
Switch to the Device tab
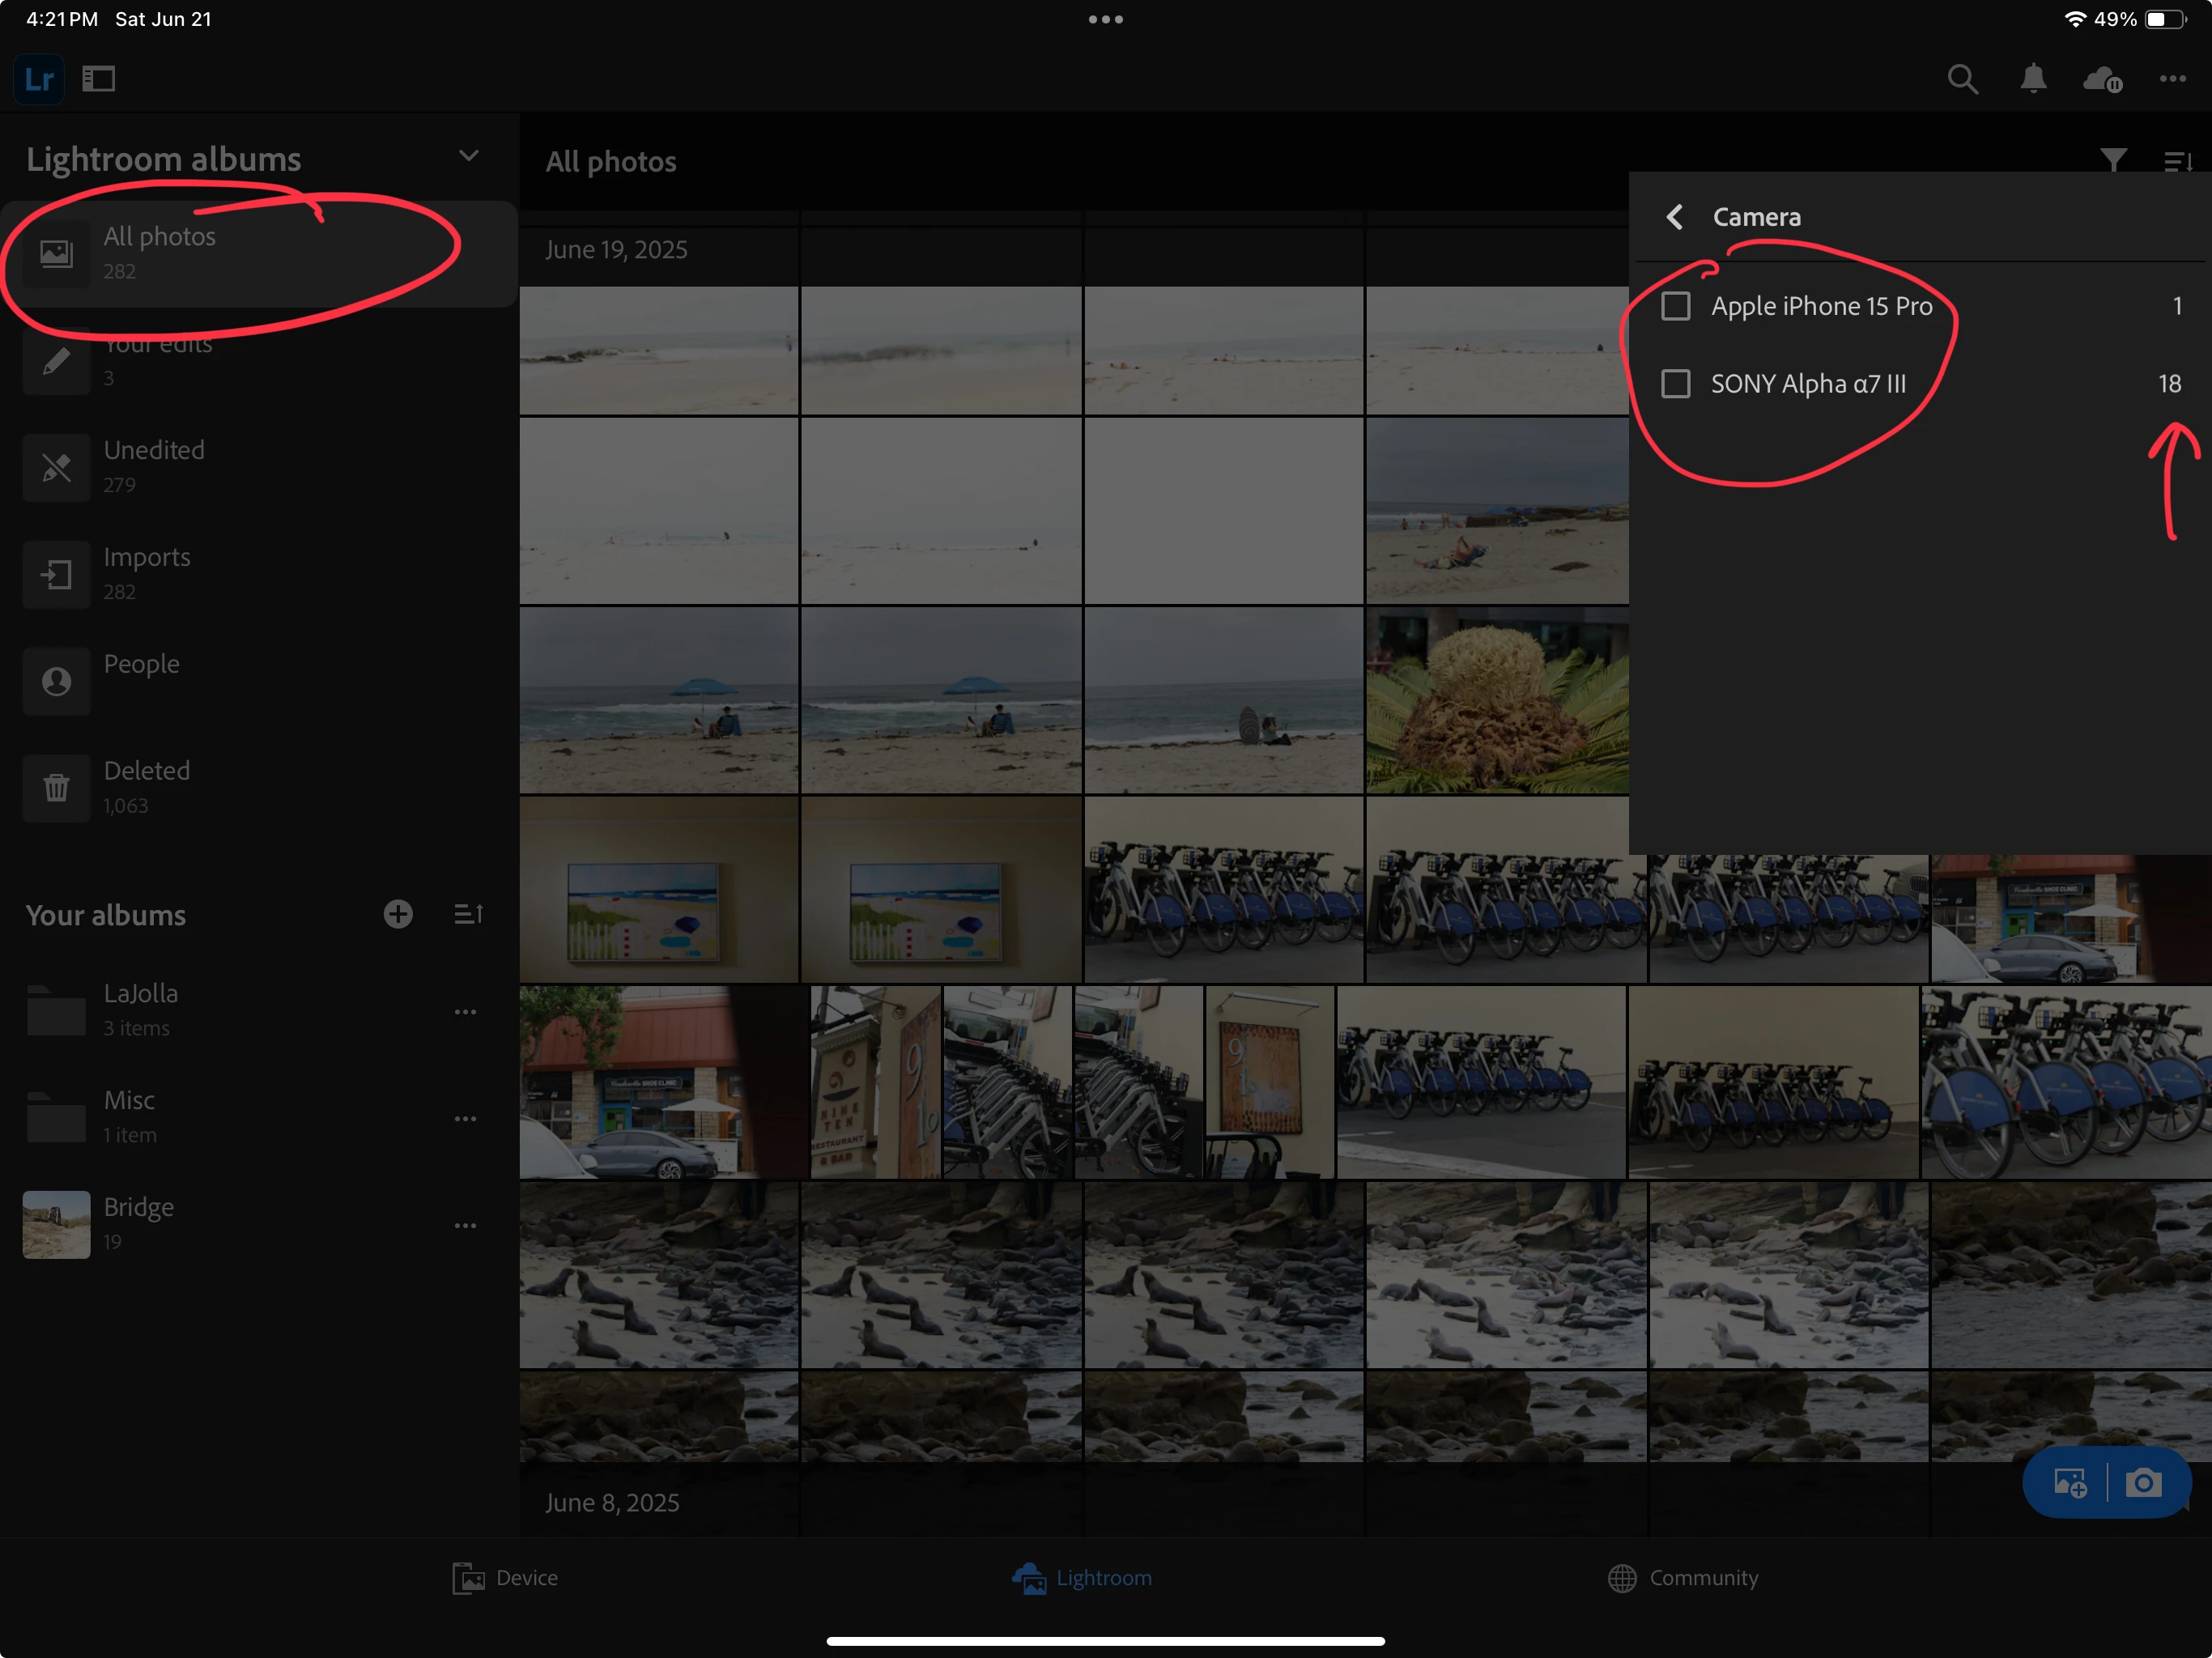pyautogui.click(x=505, y=1577)
